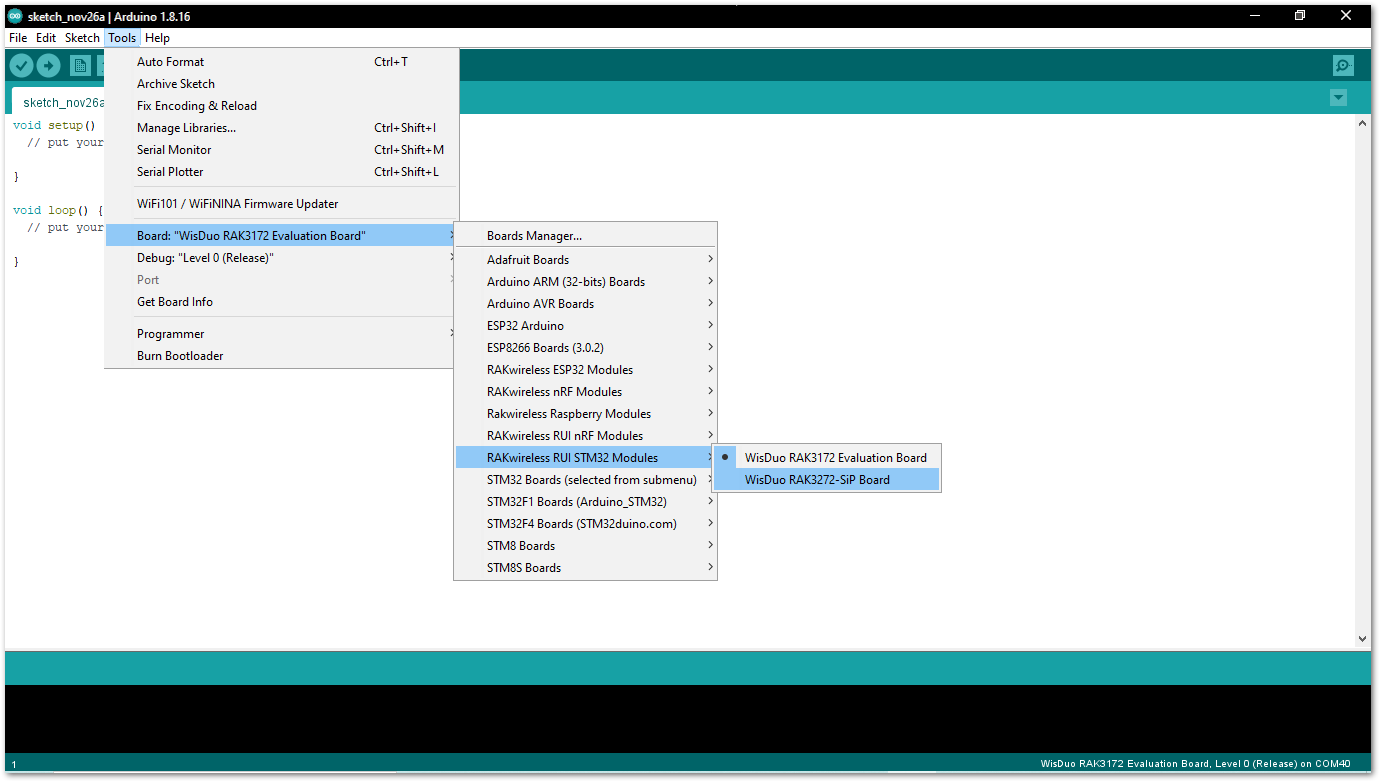Expand RAKwireless RUI nRF Modules
The height and width of the screenshot is (782, 1380).
(x=586, y=436)
